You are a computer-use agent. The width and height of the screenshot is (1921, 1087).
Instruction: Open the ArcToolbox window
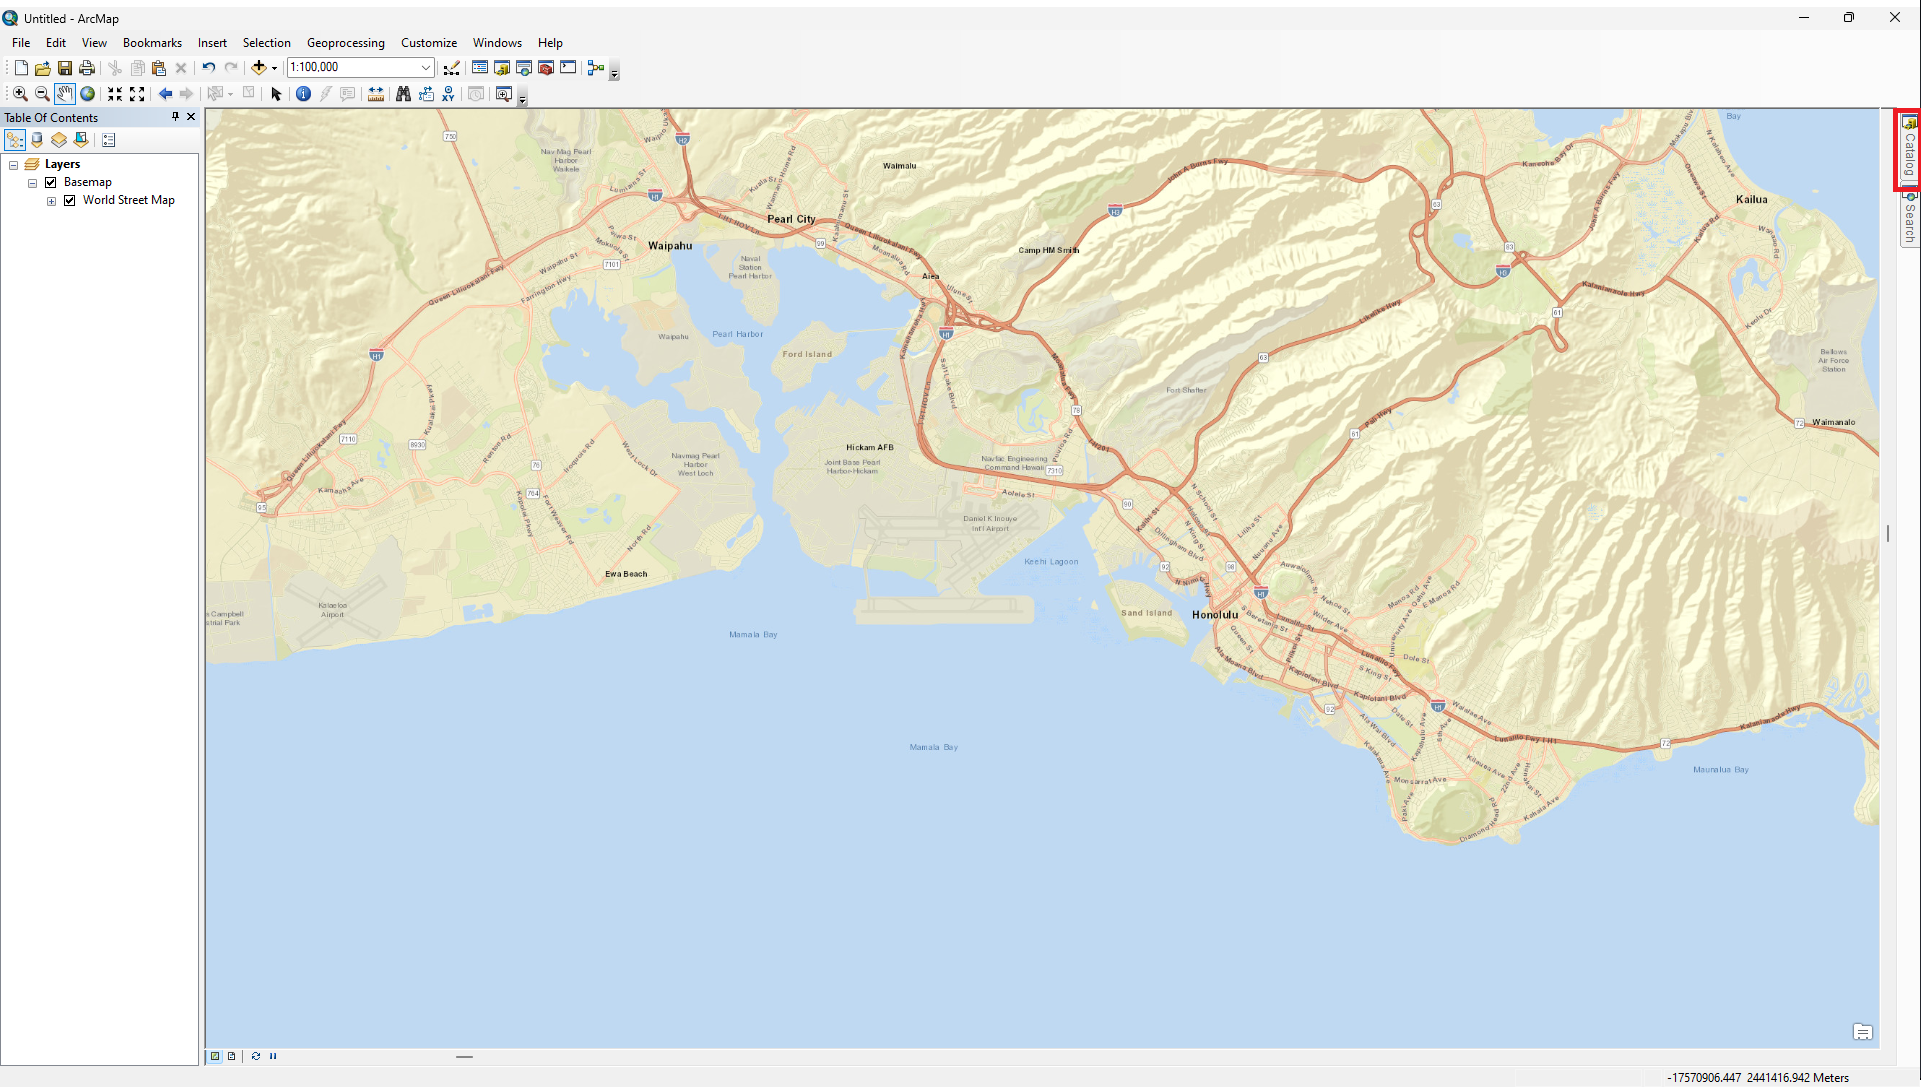[x=546, y=68]
